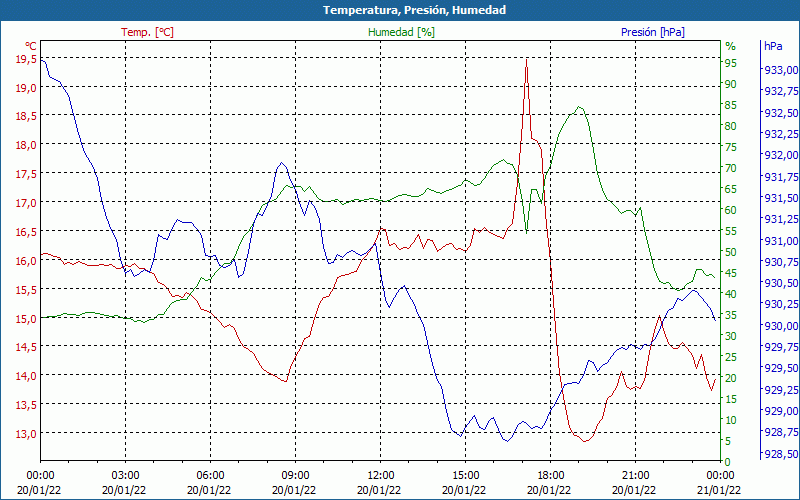Click the 12:00 time axis label

(x=381, y=476)
